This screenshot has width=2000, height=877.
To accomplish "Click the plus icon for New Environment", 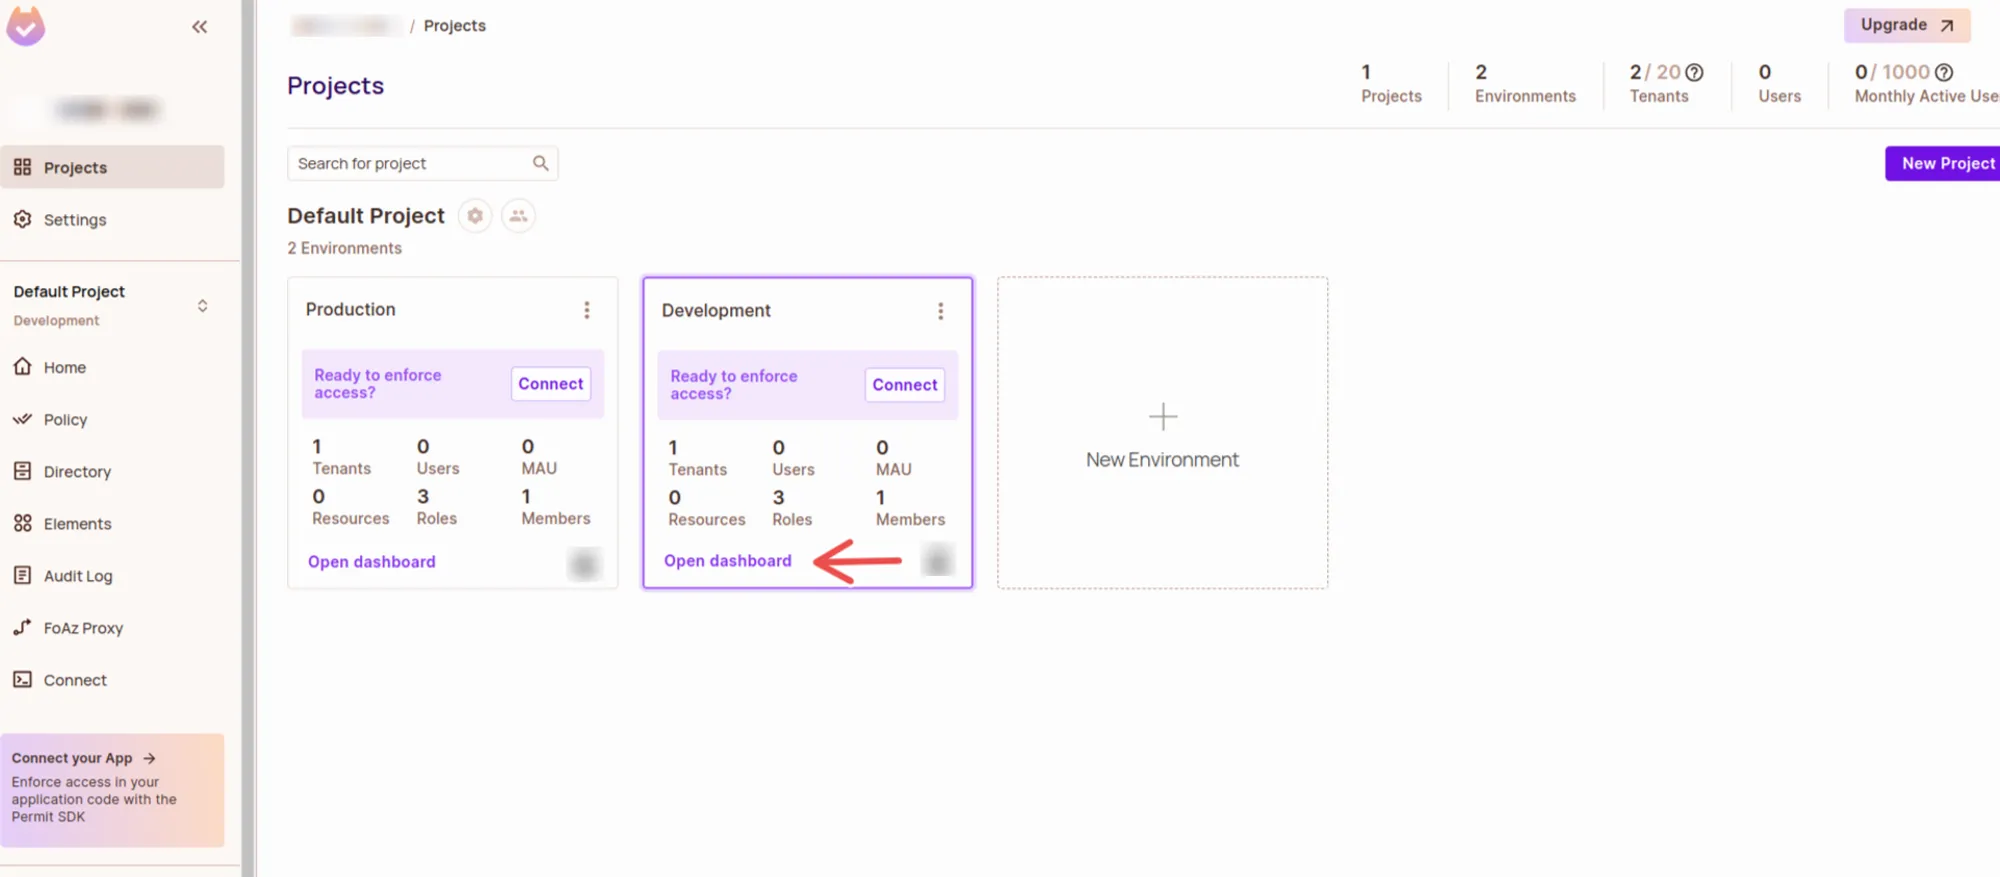I will pyautogui.click(x=1162, y=416).
